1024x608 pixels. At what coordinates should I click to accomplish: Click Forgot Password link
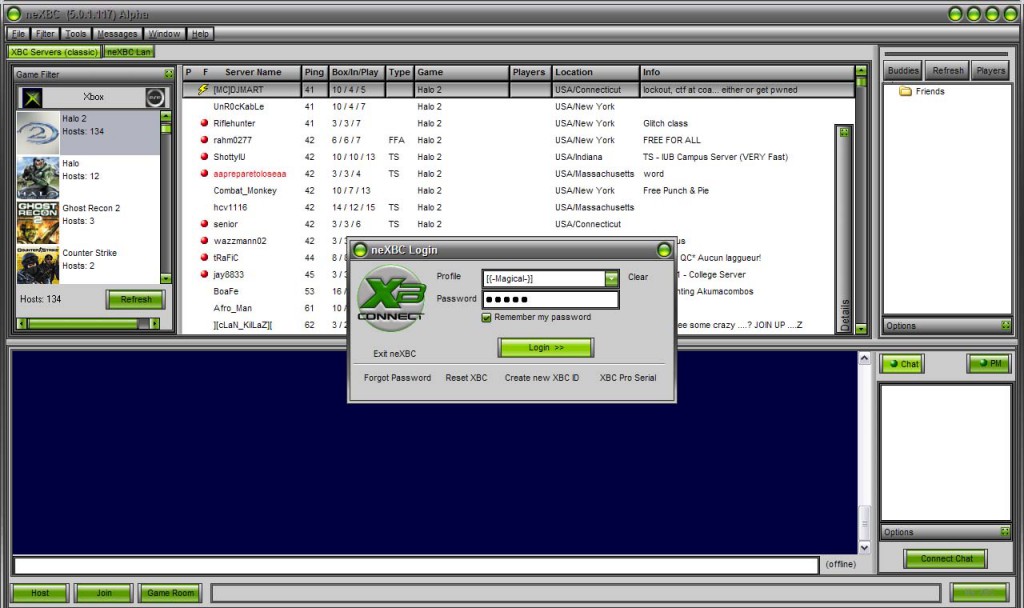(x=397, y=377)
